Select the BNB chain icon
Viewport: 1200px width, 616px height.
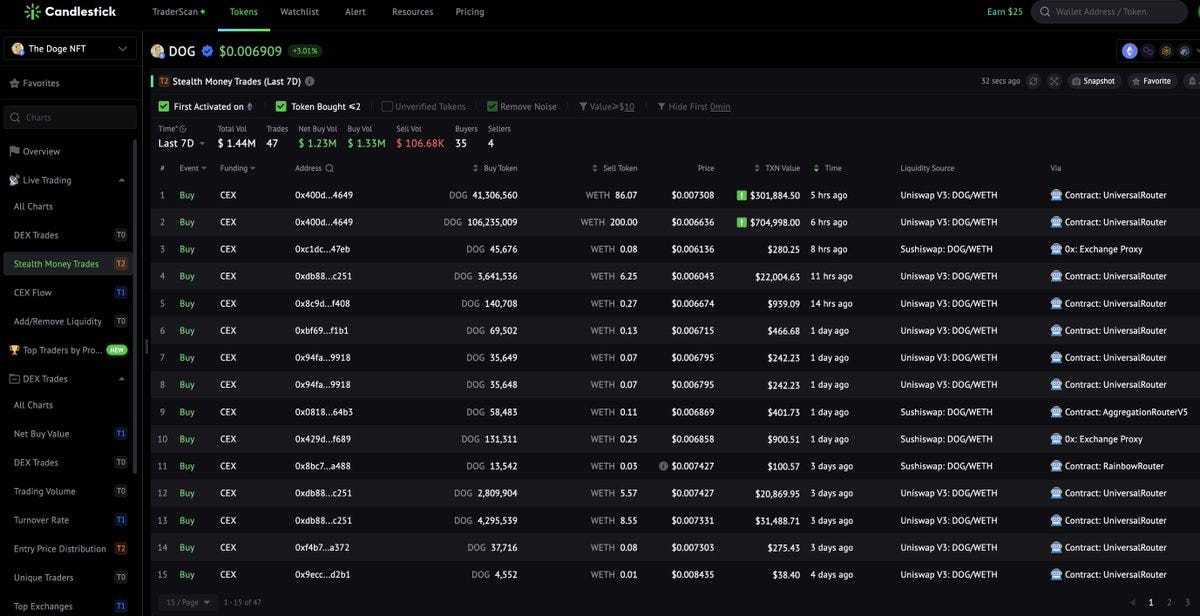point(1166,51)
